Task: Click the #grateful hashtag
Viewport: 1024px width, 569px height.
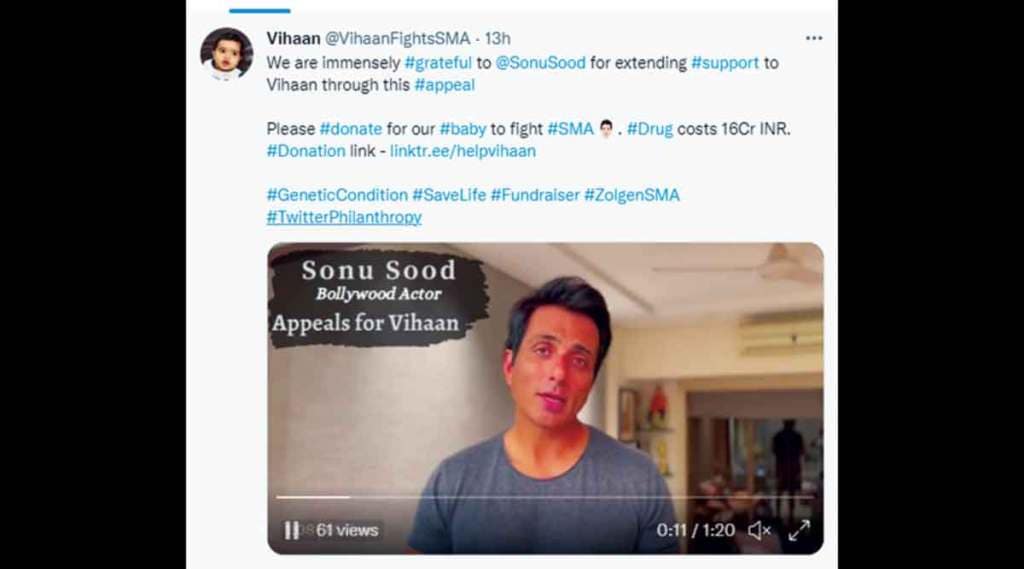Action: click(438, 62)
